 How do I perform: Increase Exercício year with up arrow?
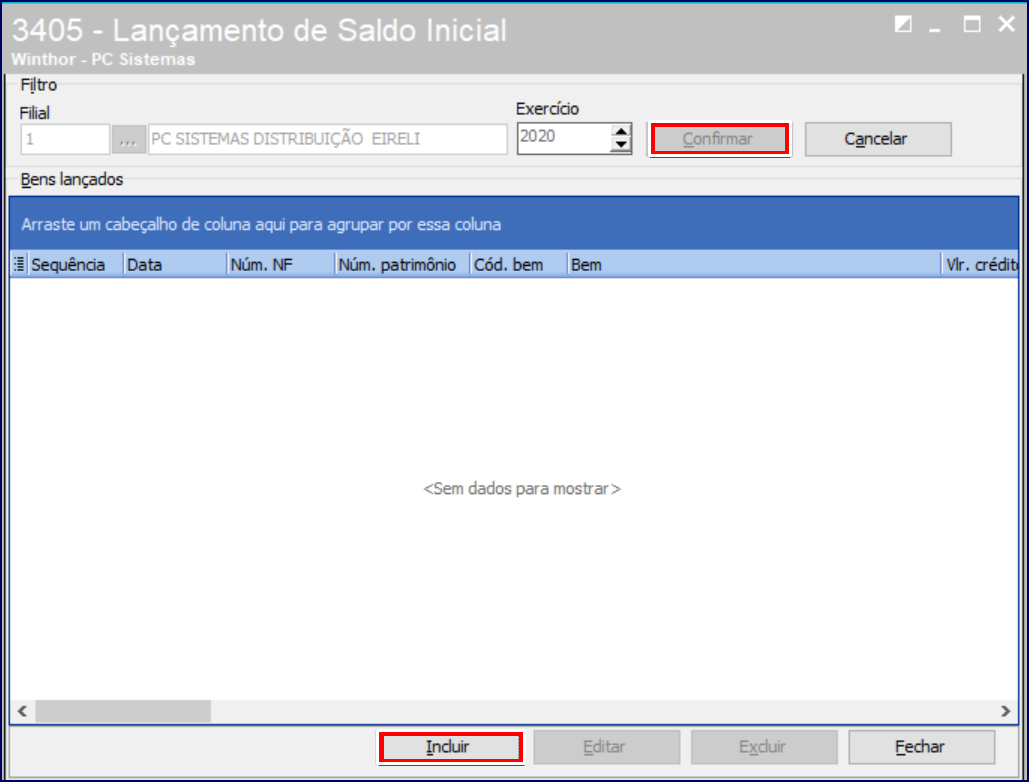[x=621, y=131]
